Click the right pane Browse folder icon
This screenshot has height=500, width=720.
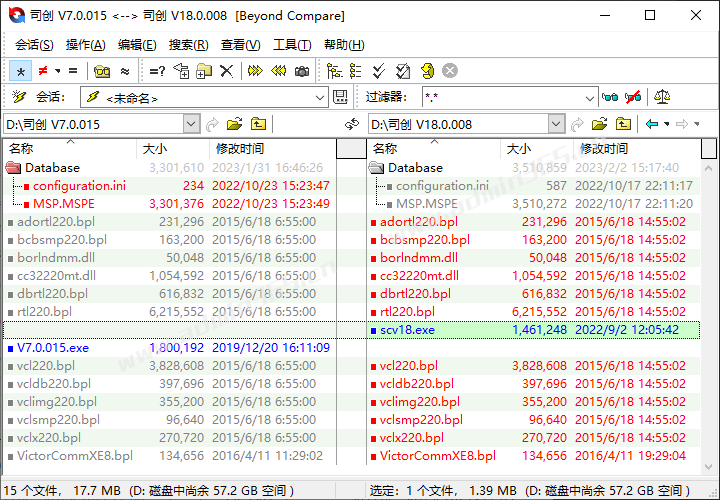click(599, 124)
